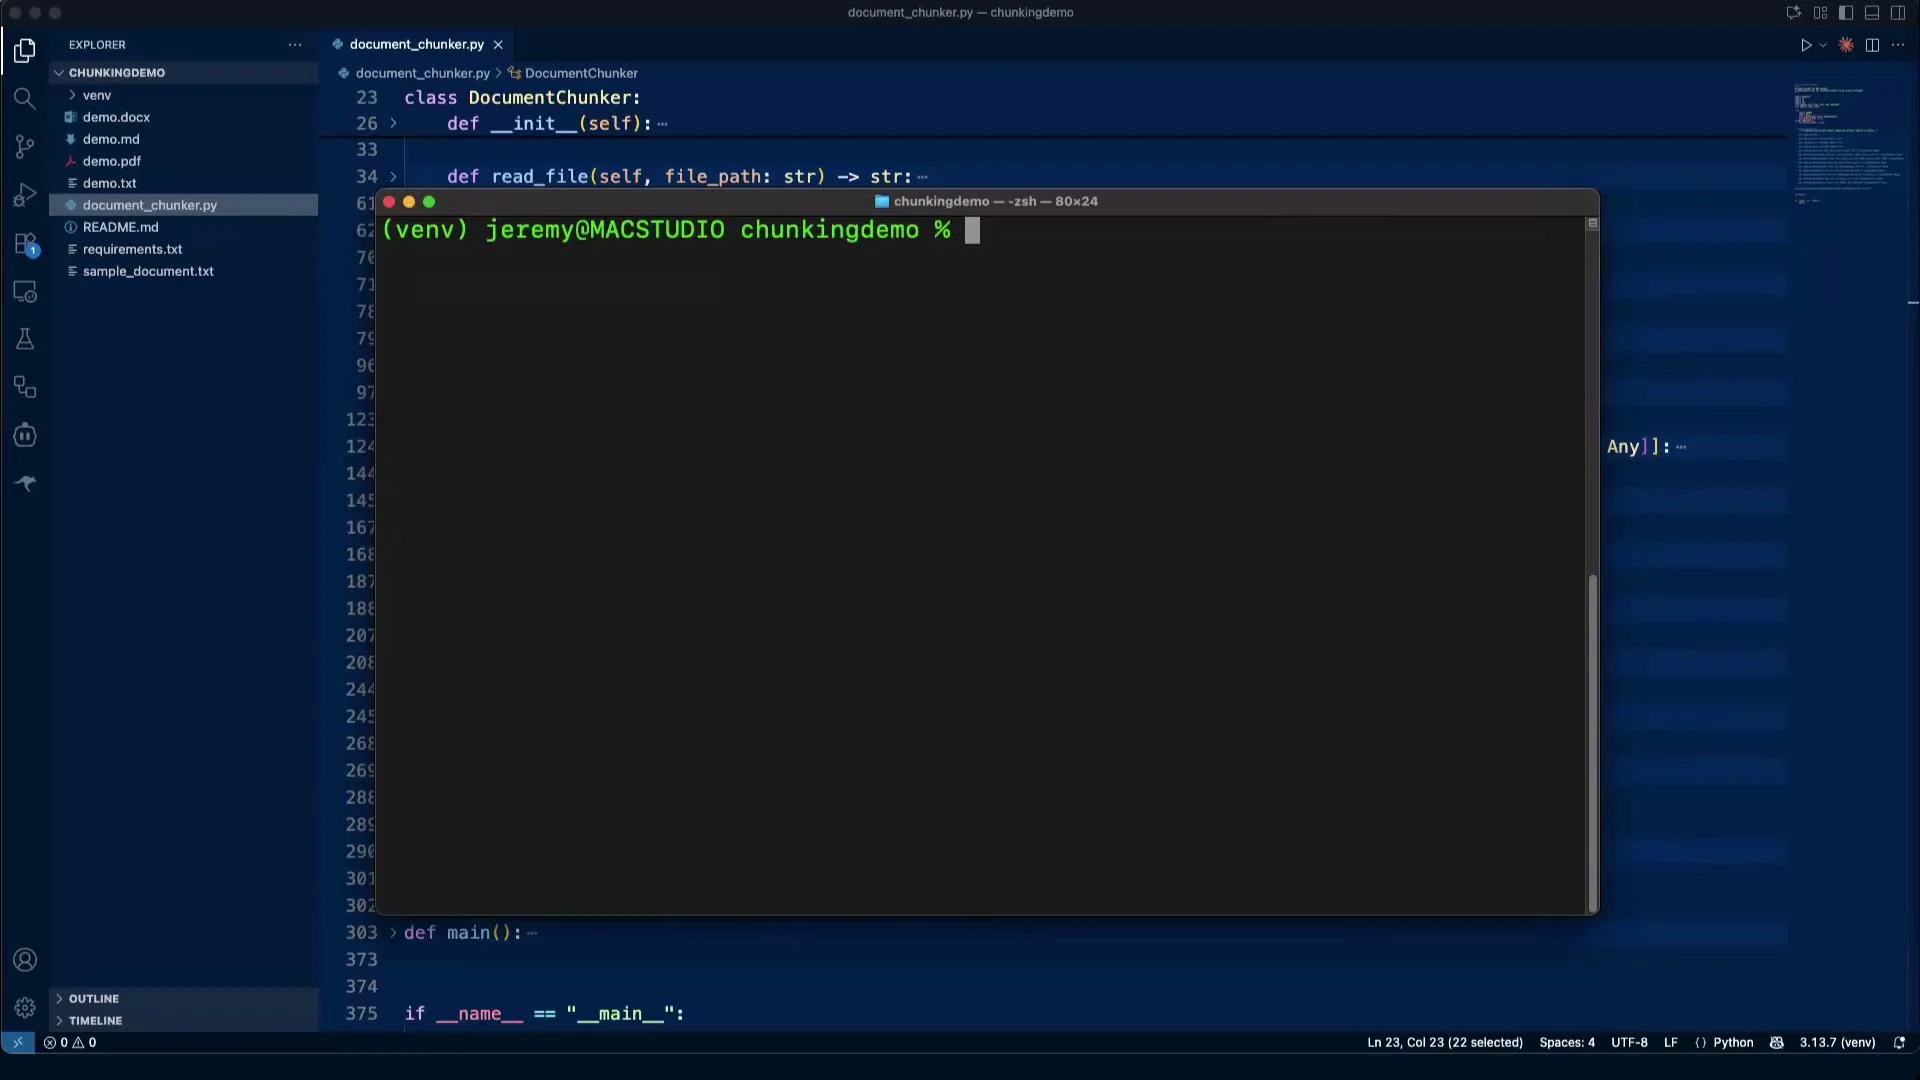Click the robot-shaped activity bar icon

coord(25,436)
